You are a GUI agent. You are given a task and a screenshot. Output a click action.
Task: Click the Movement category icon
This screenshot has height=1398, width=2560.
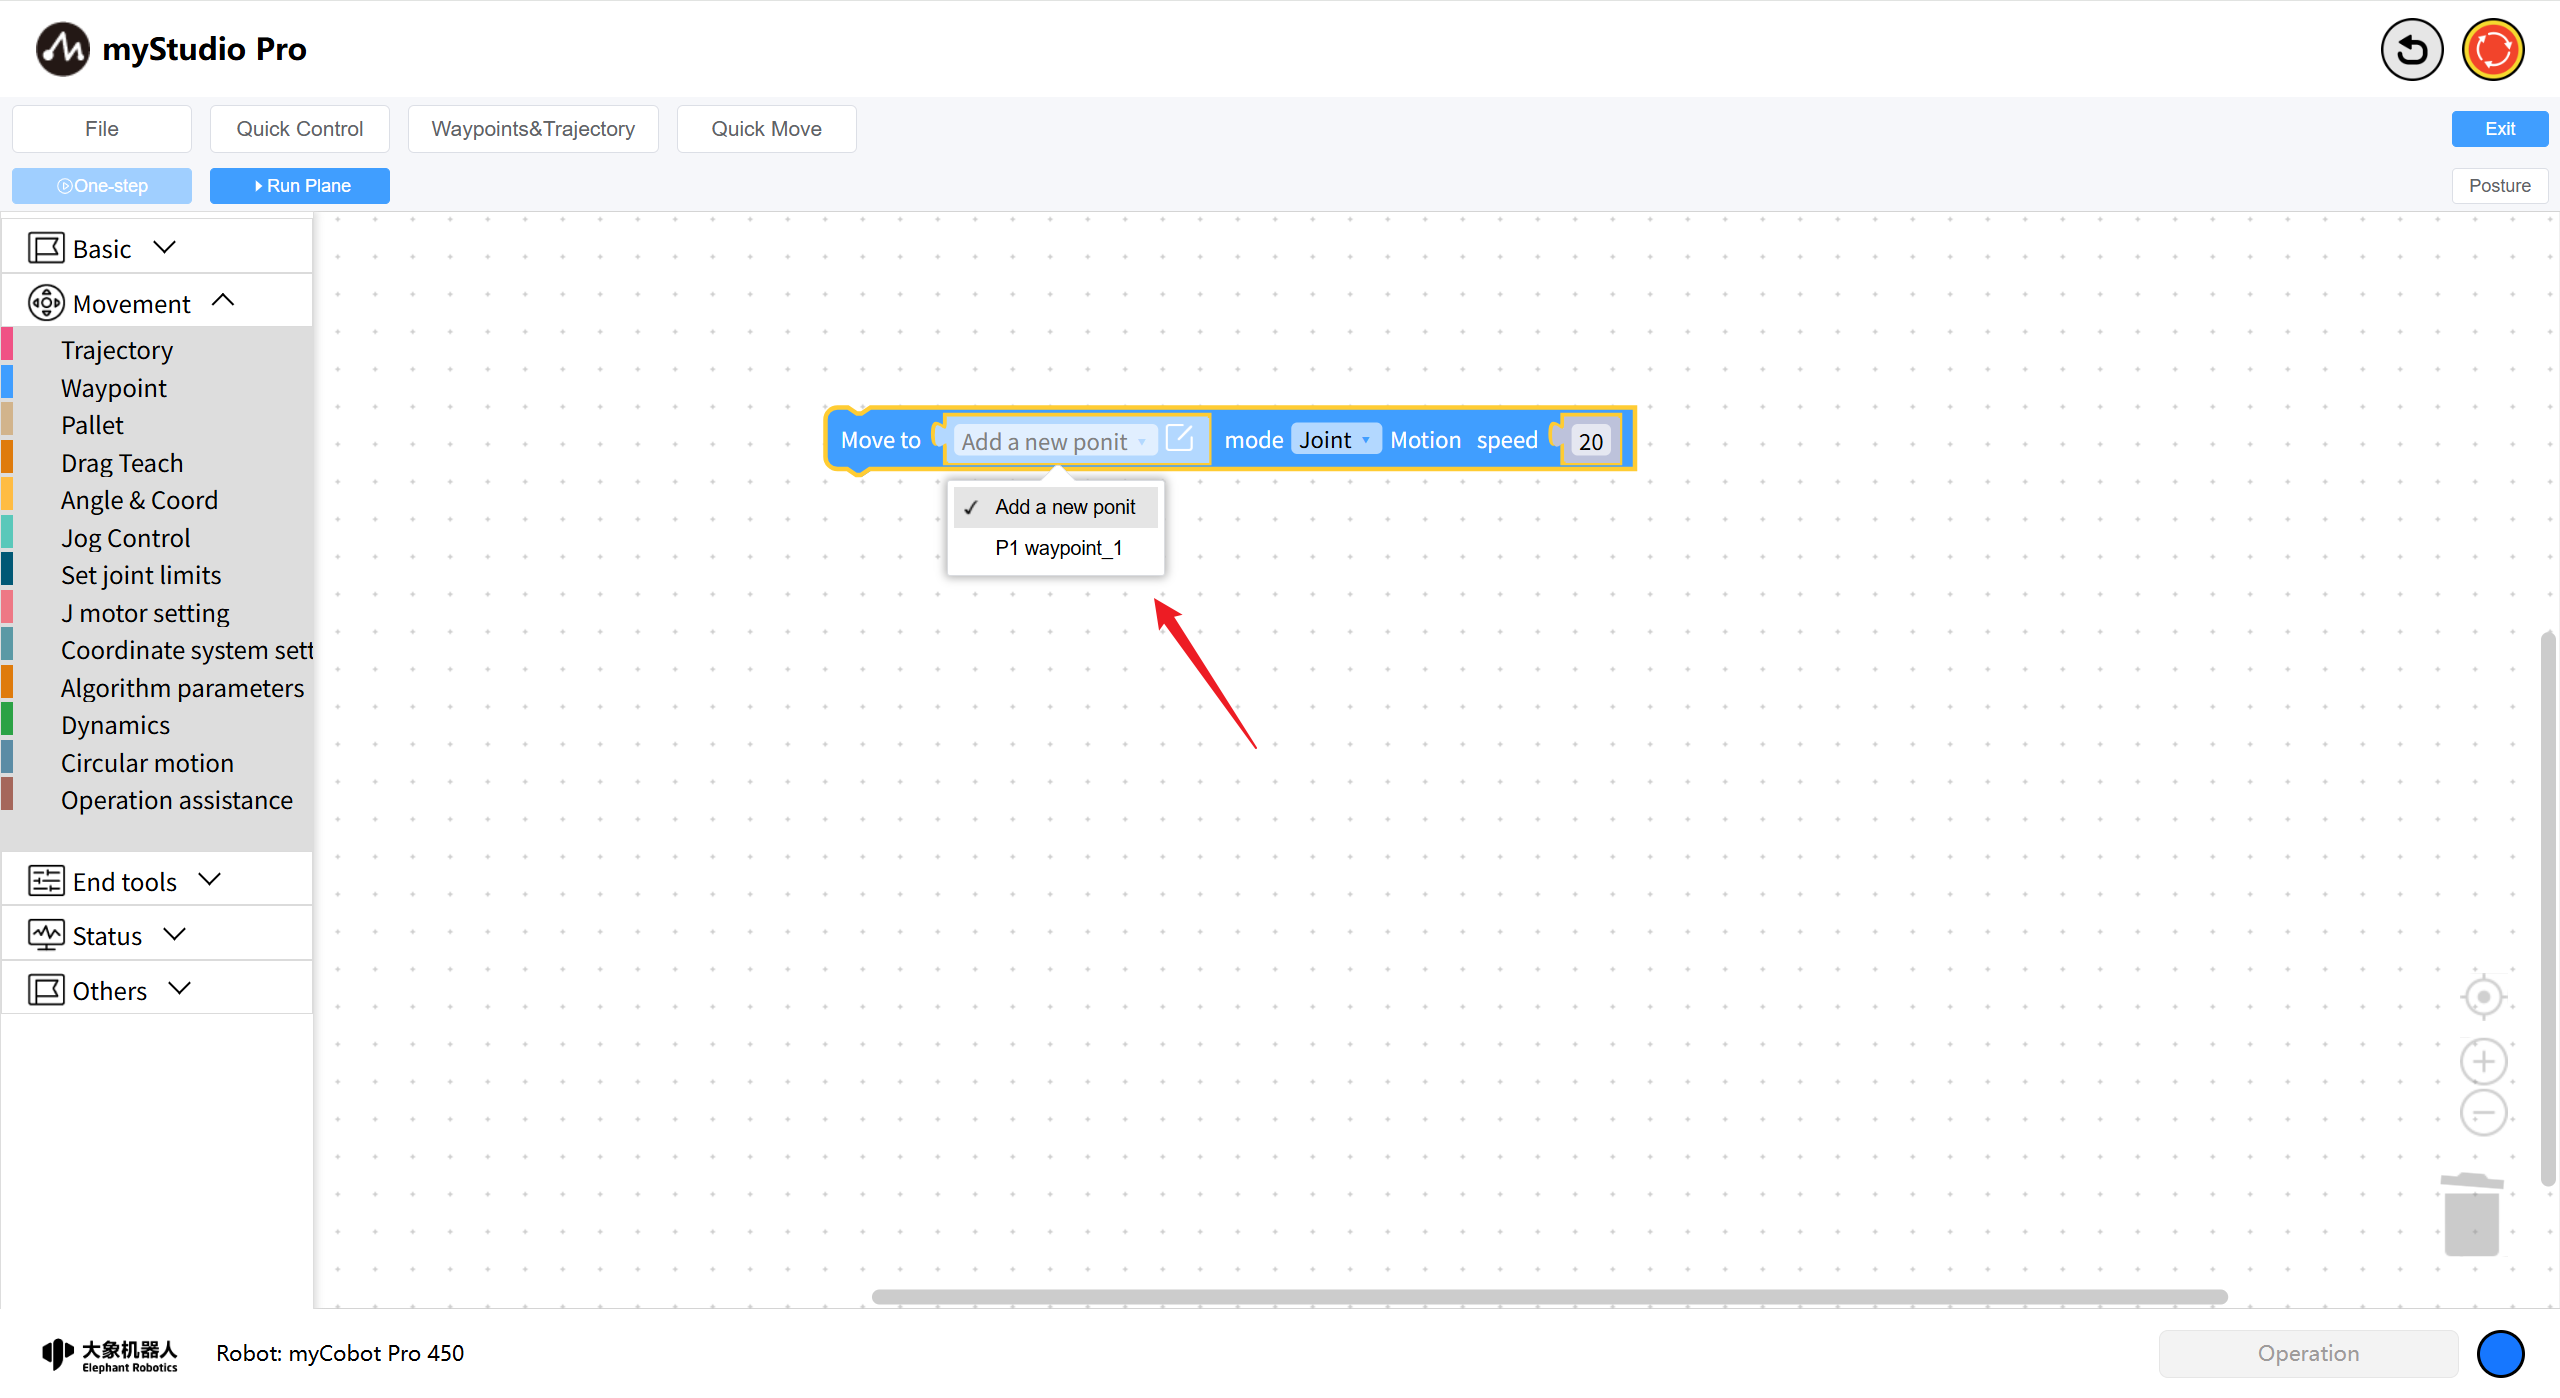(x=46, y=303)
